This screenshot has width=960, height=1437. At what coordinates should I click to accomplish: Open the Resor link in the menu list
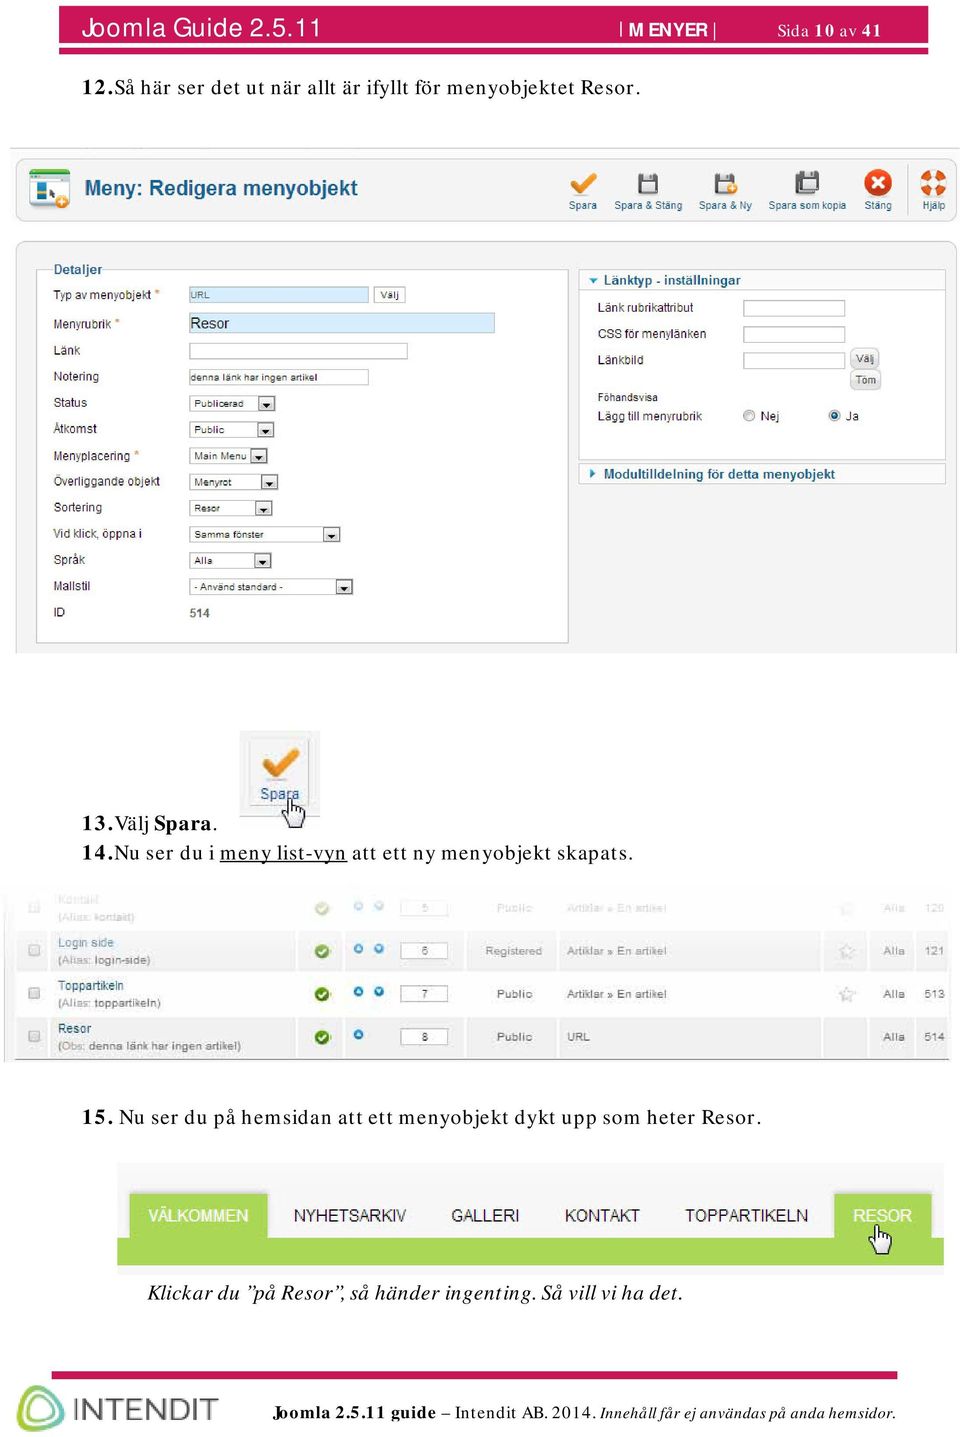coord(74,1029)
